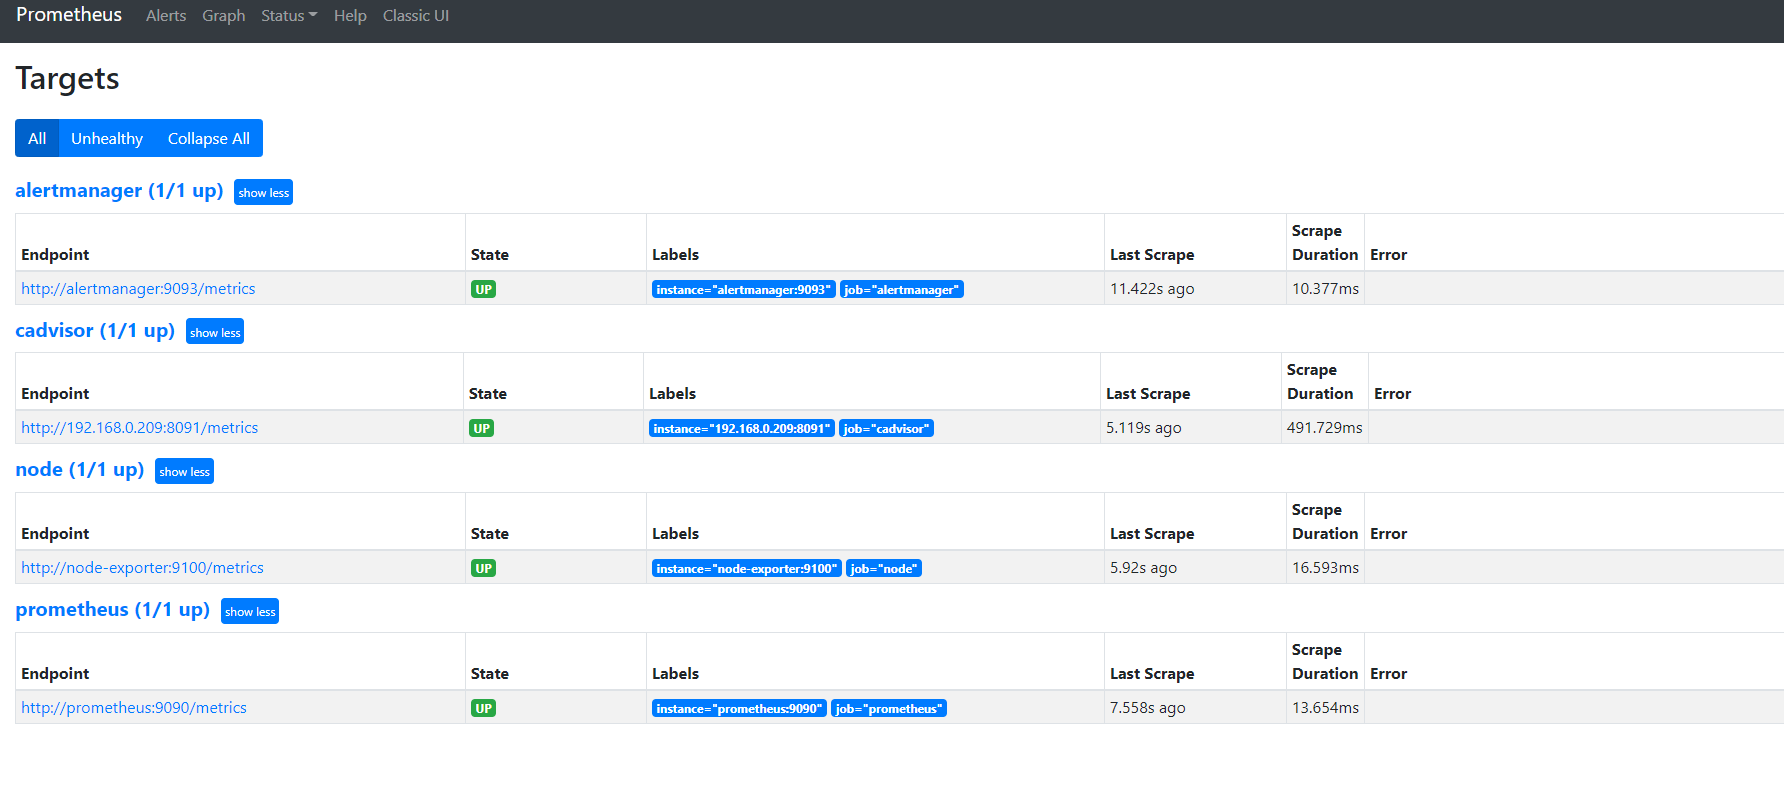Open http://192.168.0.209:8091/metrics endpoint link
Viewport: 1784px width, 811px height.
pos(139,427)
